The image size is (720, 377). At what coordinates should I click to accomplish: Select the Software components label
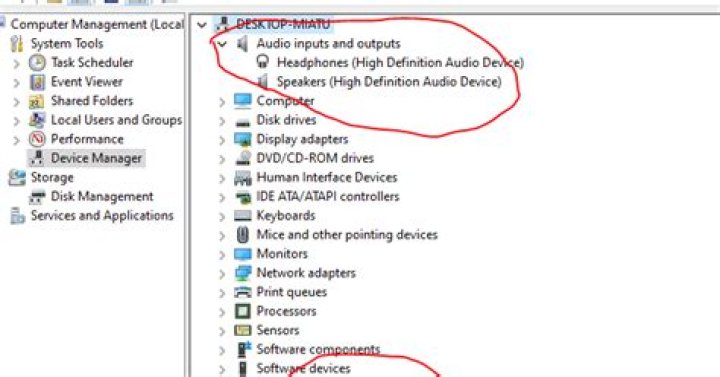coord(318,349)
